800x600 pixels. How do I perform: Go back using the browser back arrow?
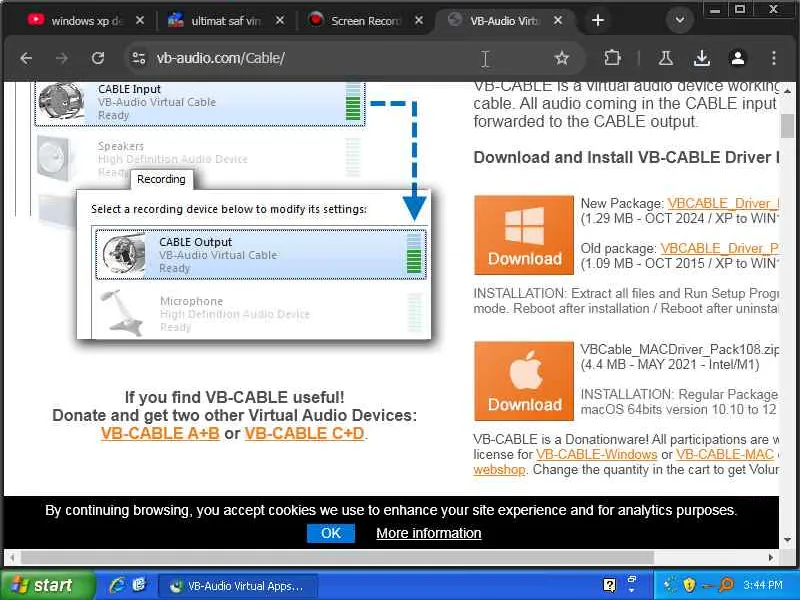pyautogui.click(x=26, y=59)
